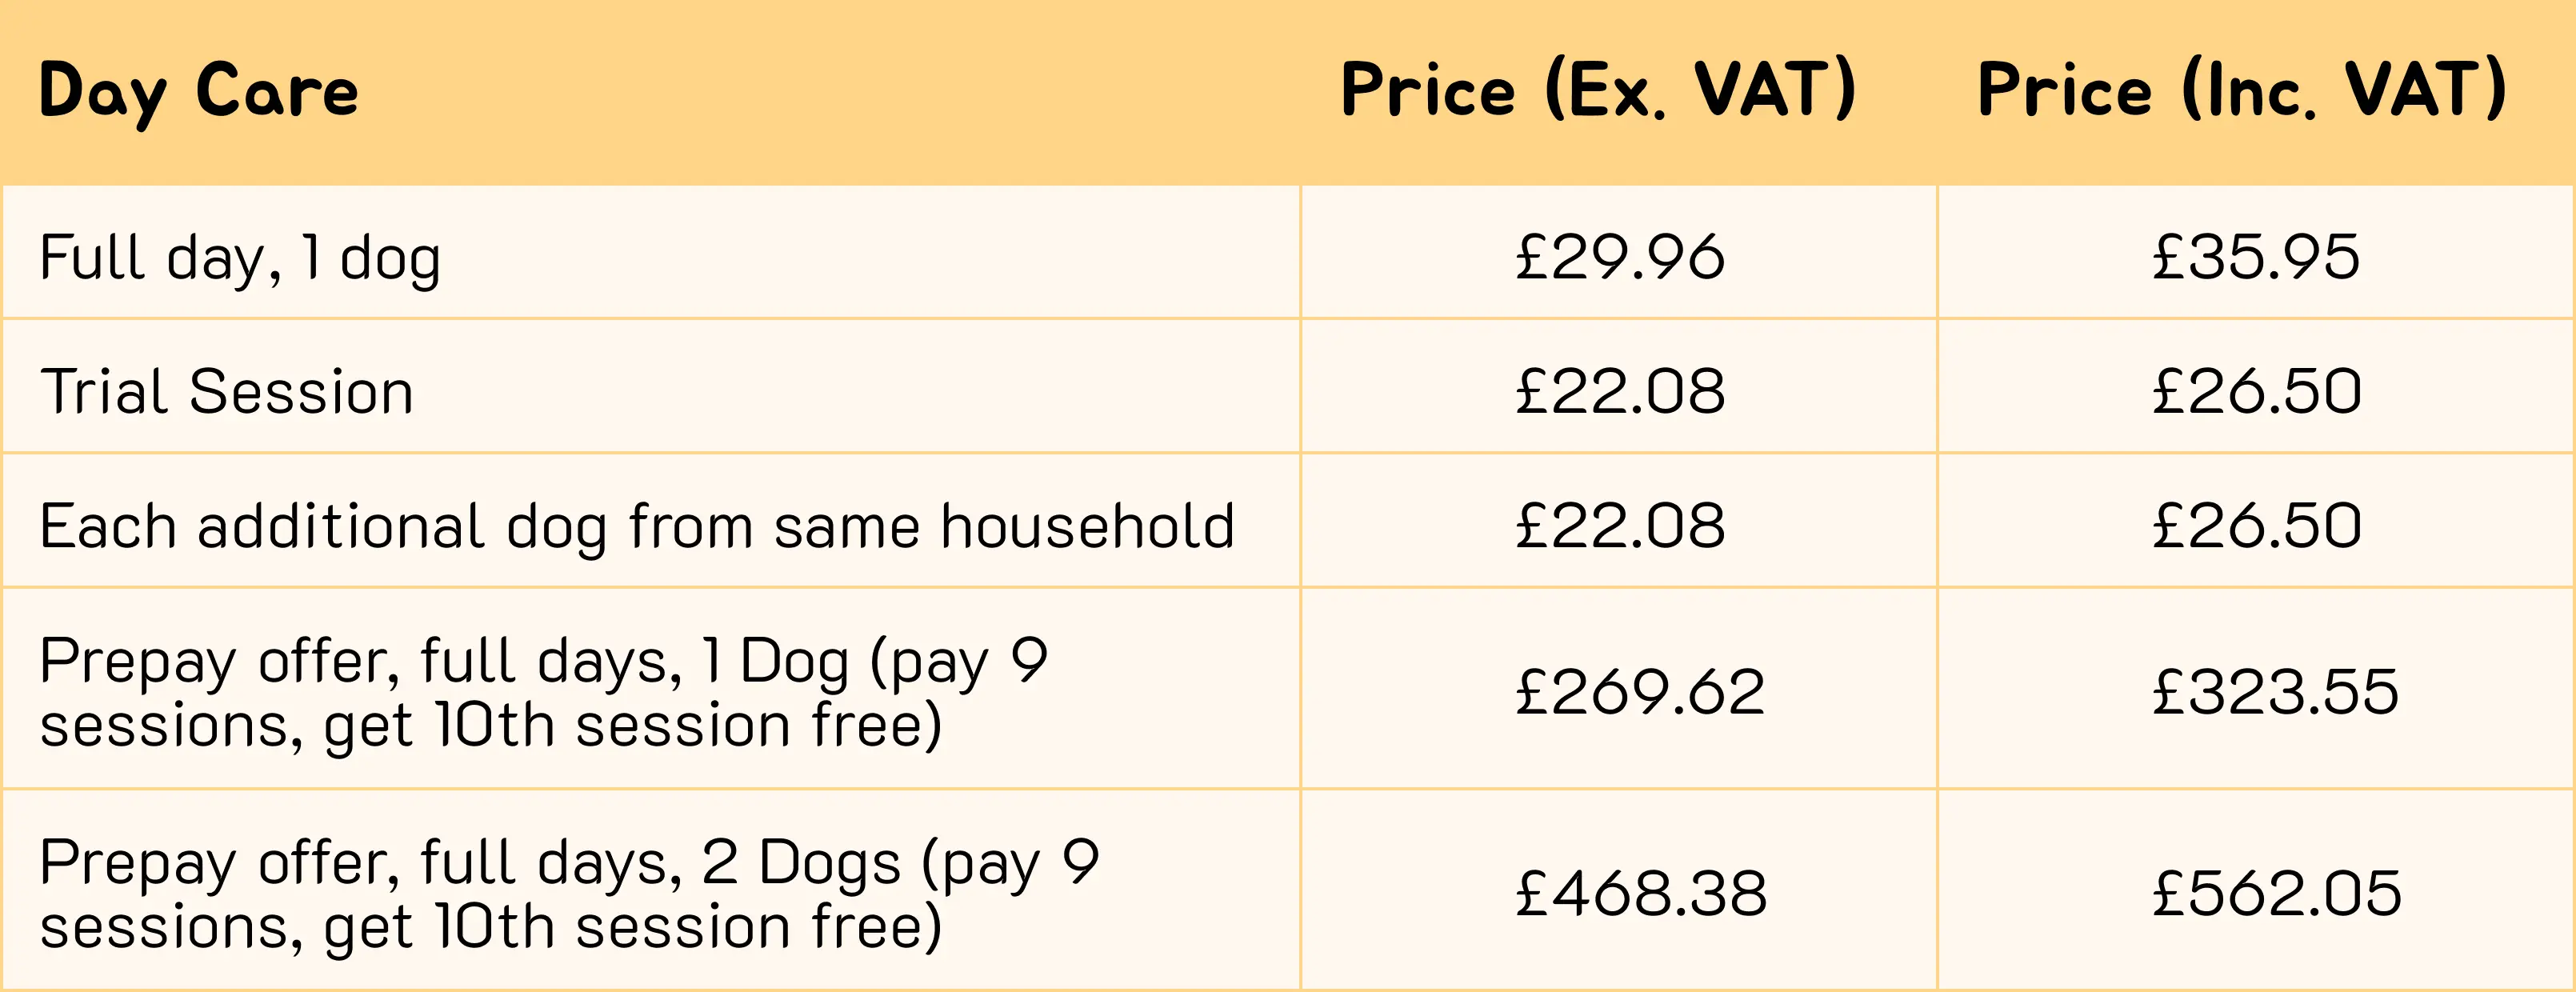The image size is (2576, 992).
Task: Click Trial Session's £22.08 Ex. VAT price
Action: [1619, 391]
